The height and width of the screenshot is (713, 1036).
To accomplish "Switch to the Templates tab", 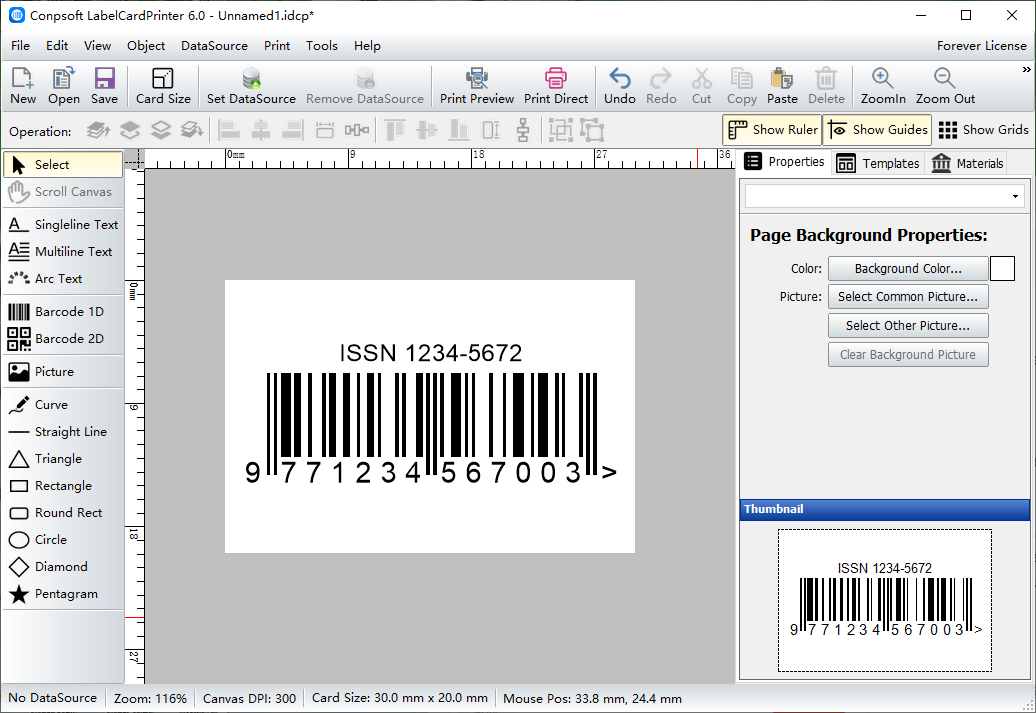I will 877,163.
